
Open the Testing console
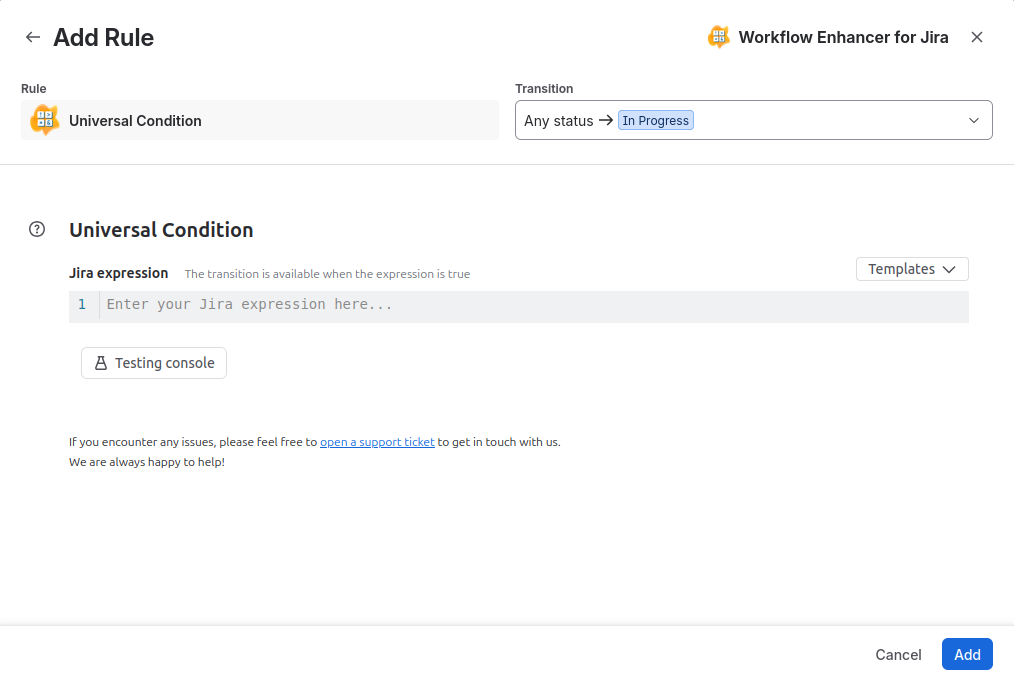154,363
